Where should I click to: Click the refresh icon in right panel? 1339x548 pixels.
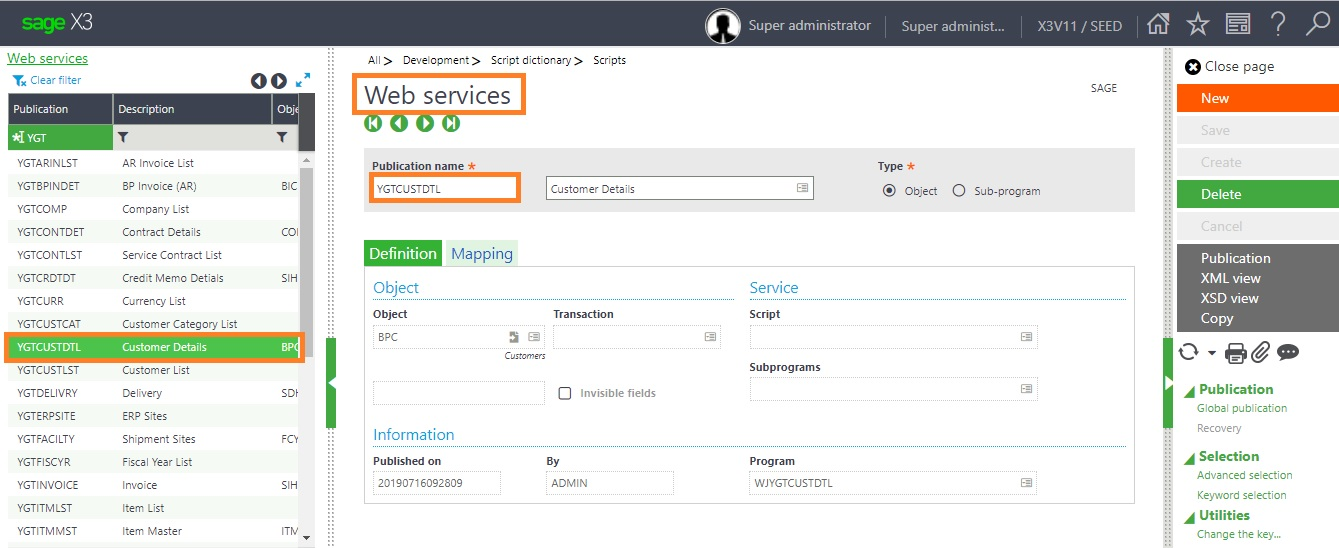point(1189,352)
